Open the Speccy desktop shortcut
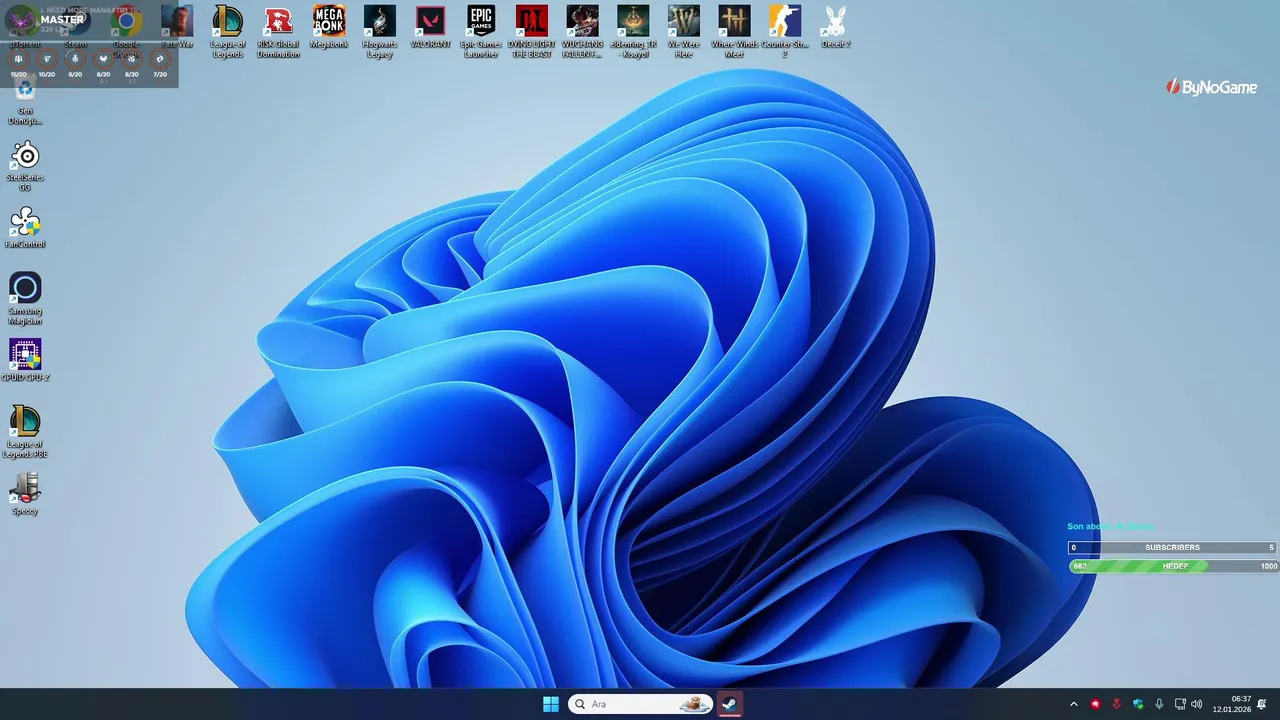The height and width of the screenshot is (720, 1280). 25,494
